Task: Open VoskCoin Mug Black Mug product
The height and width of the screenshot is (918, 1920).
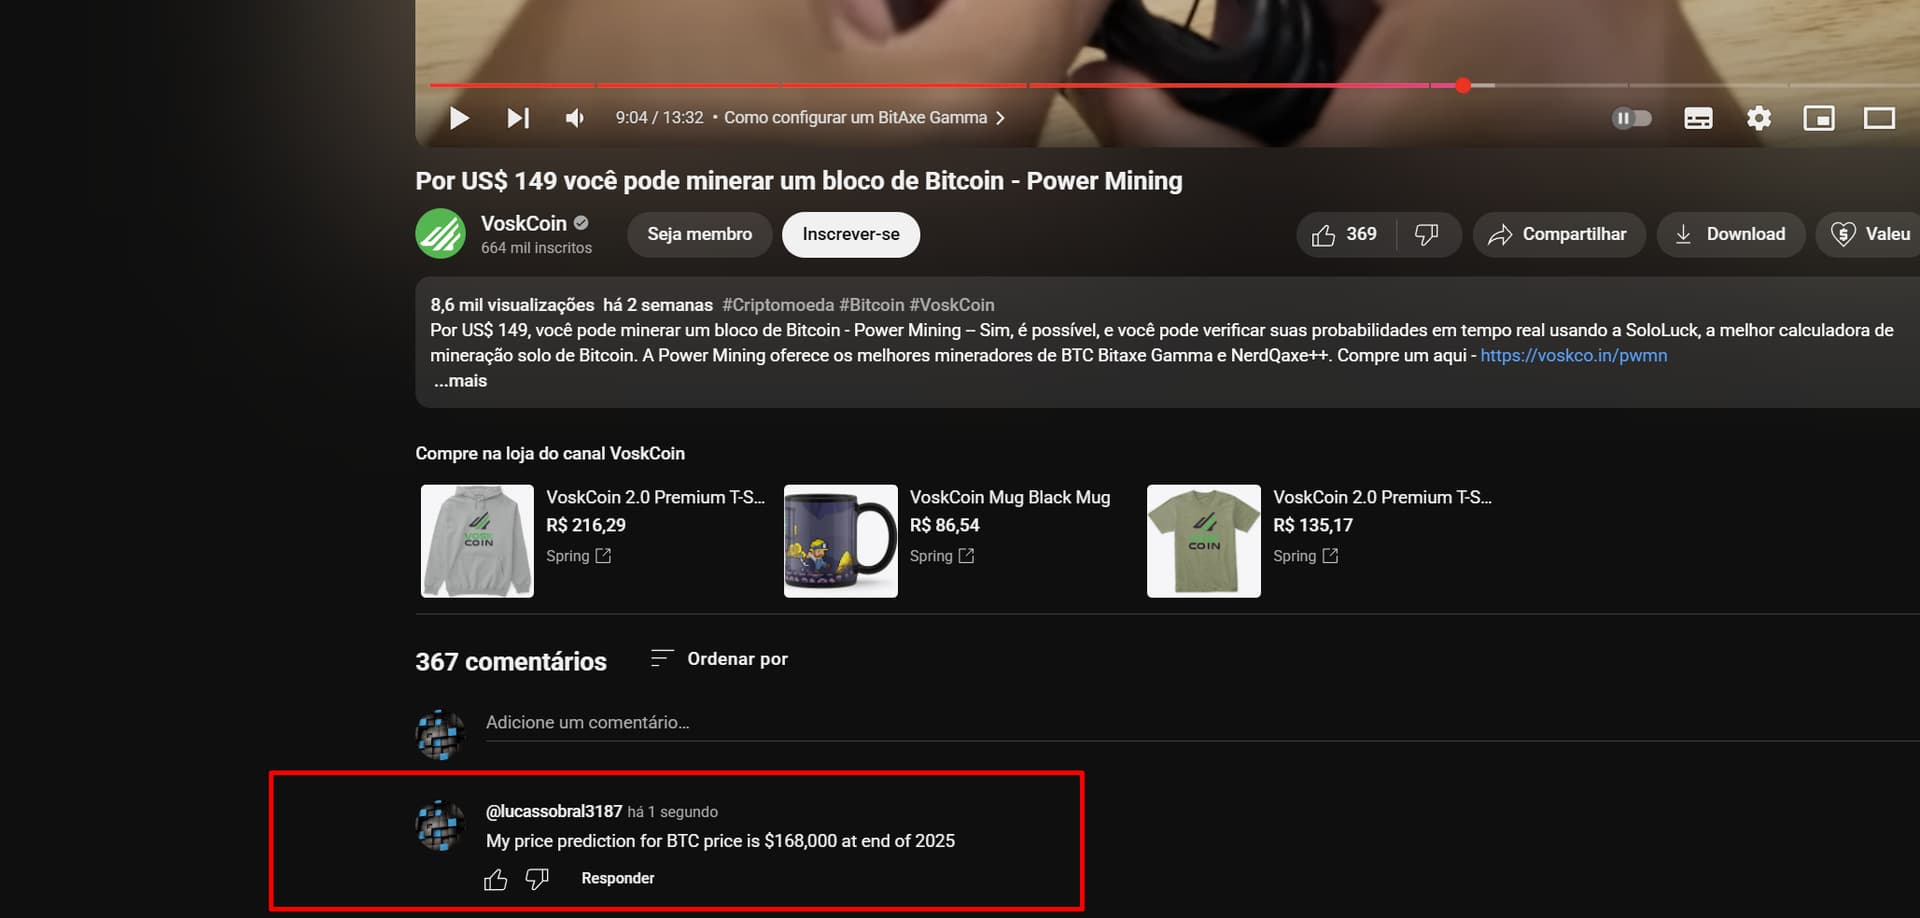Action: pos(1010,497)
